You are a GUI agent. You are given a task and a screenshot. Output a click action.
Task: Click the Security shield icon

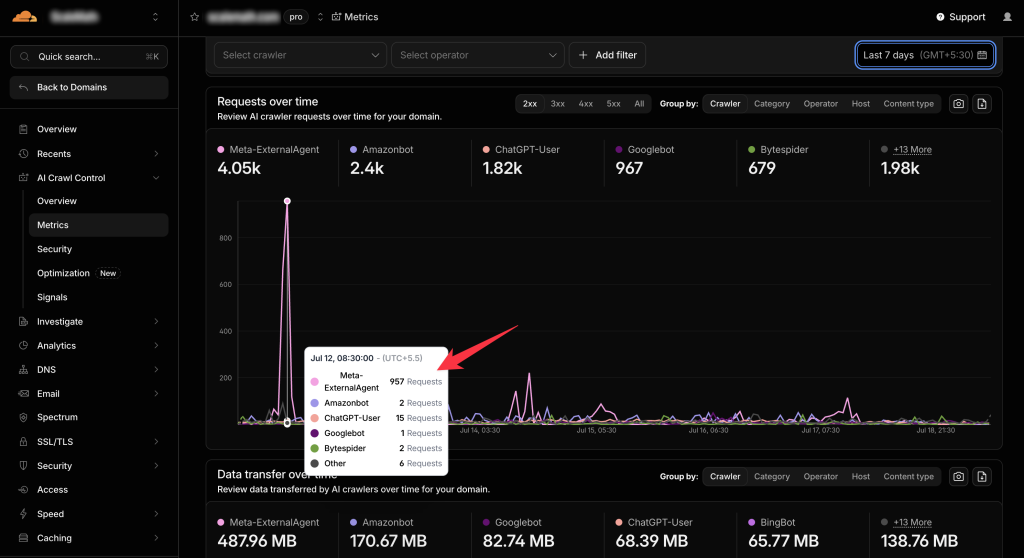(24, 466)
